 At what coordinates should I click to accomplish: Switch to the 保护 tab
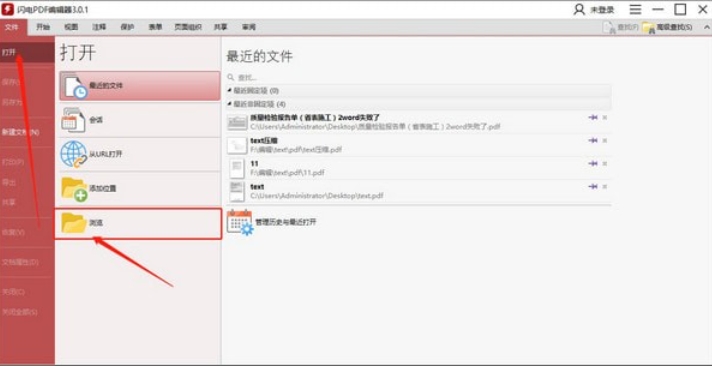click(x=128, y=27)
